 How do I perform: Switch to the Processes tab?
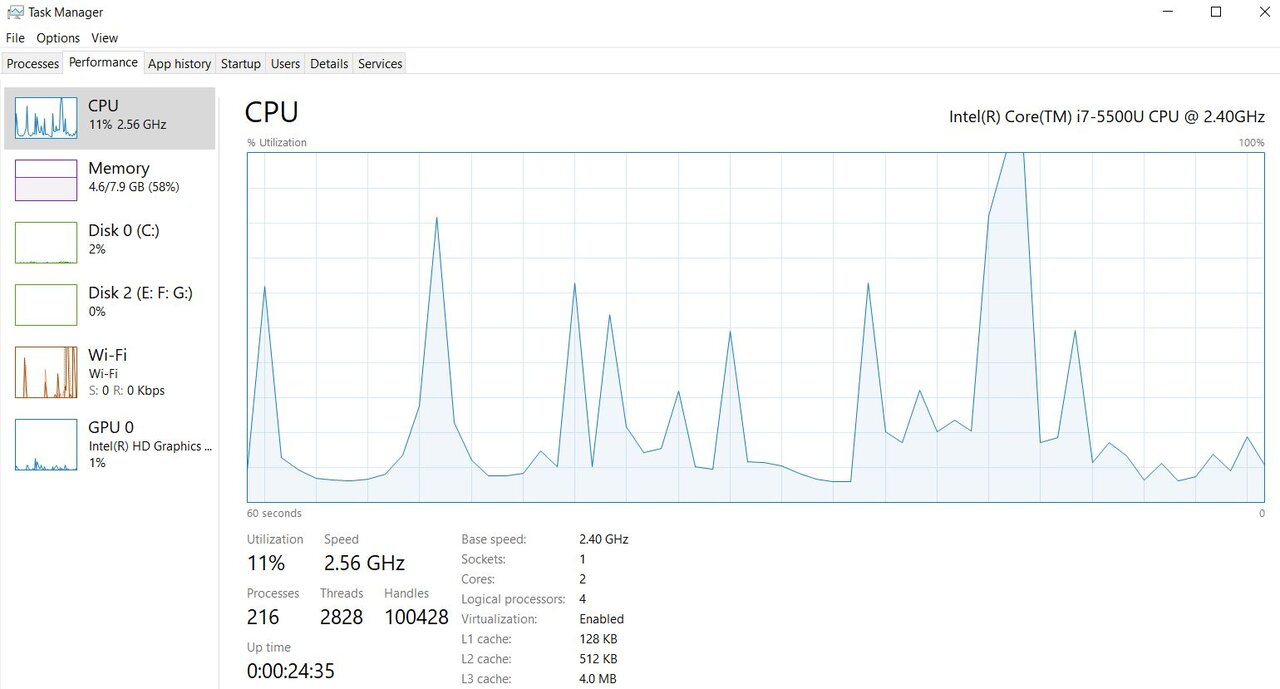pyautogui.click(x=33, y=64)
